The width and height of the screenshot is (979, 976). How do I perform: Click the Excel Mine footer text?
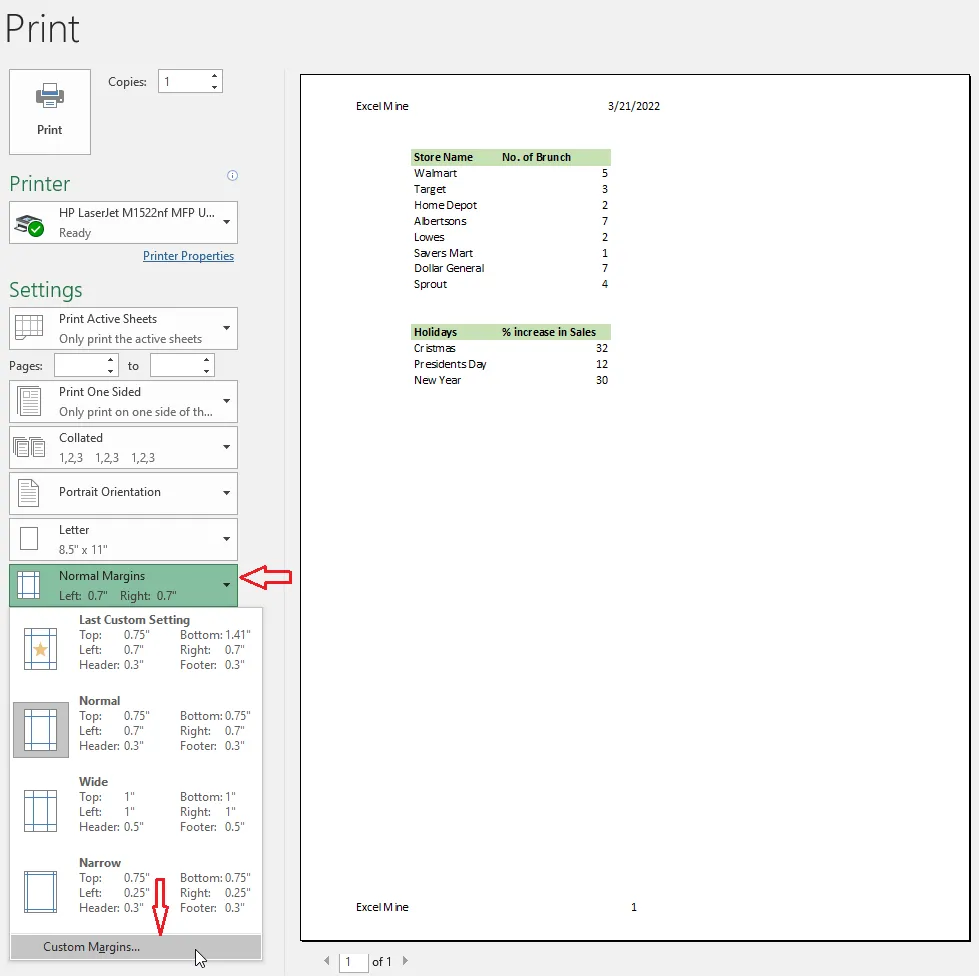pyautogui.click(x=382, y=907)
